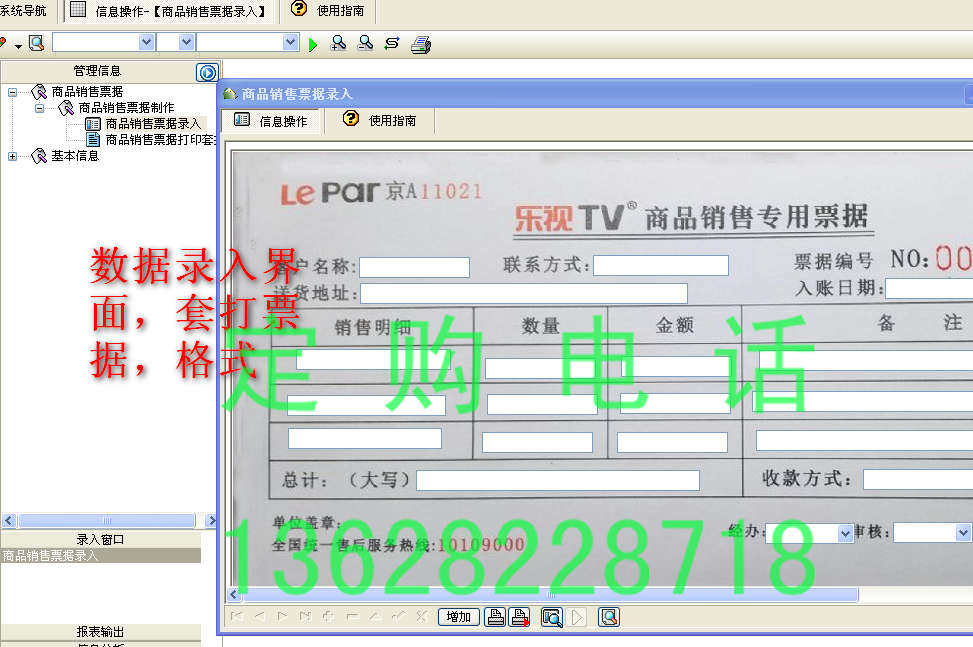Click the 联系方式 input field
This screenshot has height=647, width=973.
tap(661, 265)
